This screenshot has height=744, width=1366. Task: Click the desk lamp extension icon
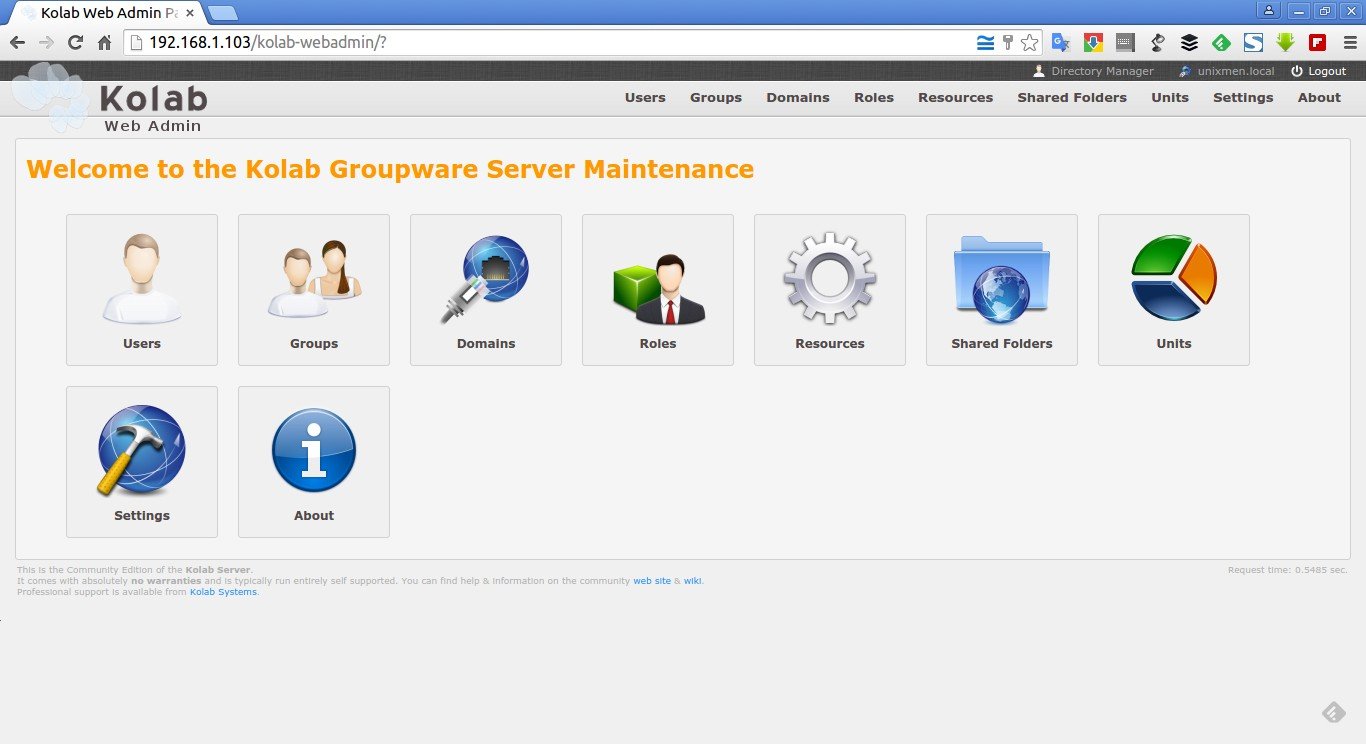click(x=1157, y=43)
